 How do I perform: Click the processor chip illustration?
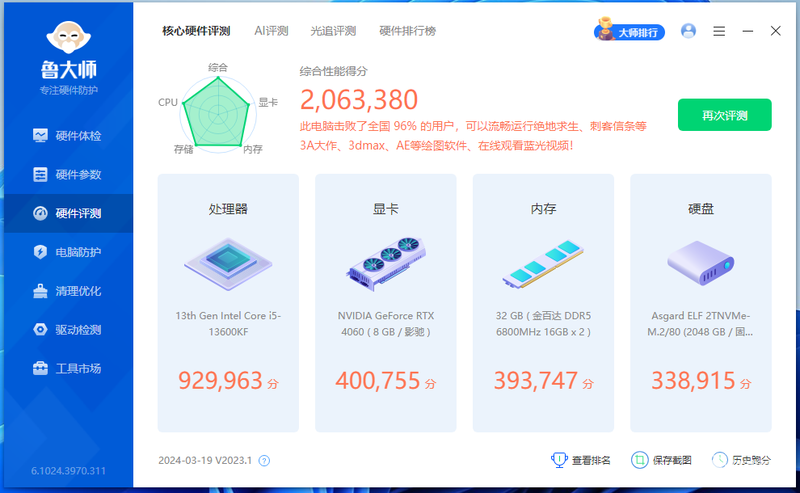point(228,264)
